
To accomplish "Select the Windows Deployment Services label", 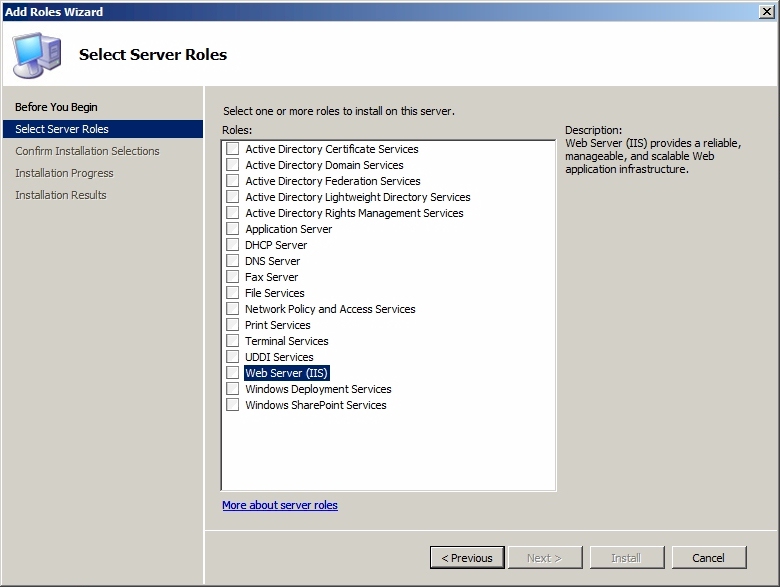I will point(318,389).
